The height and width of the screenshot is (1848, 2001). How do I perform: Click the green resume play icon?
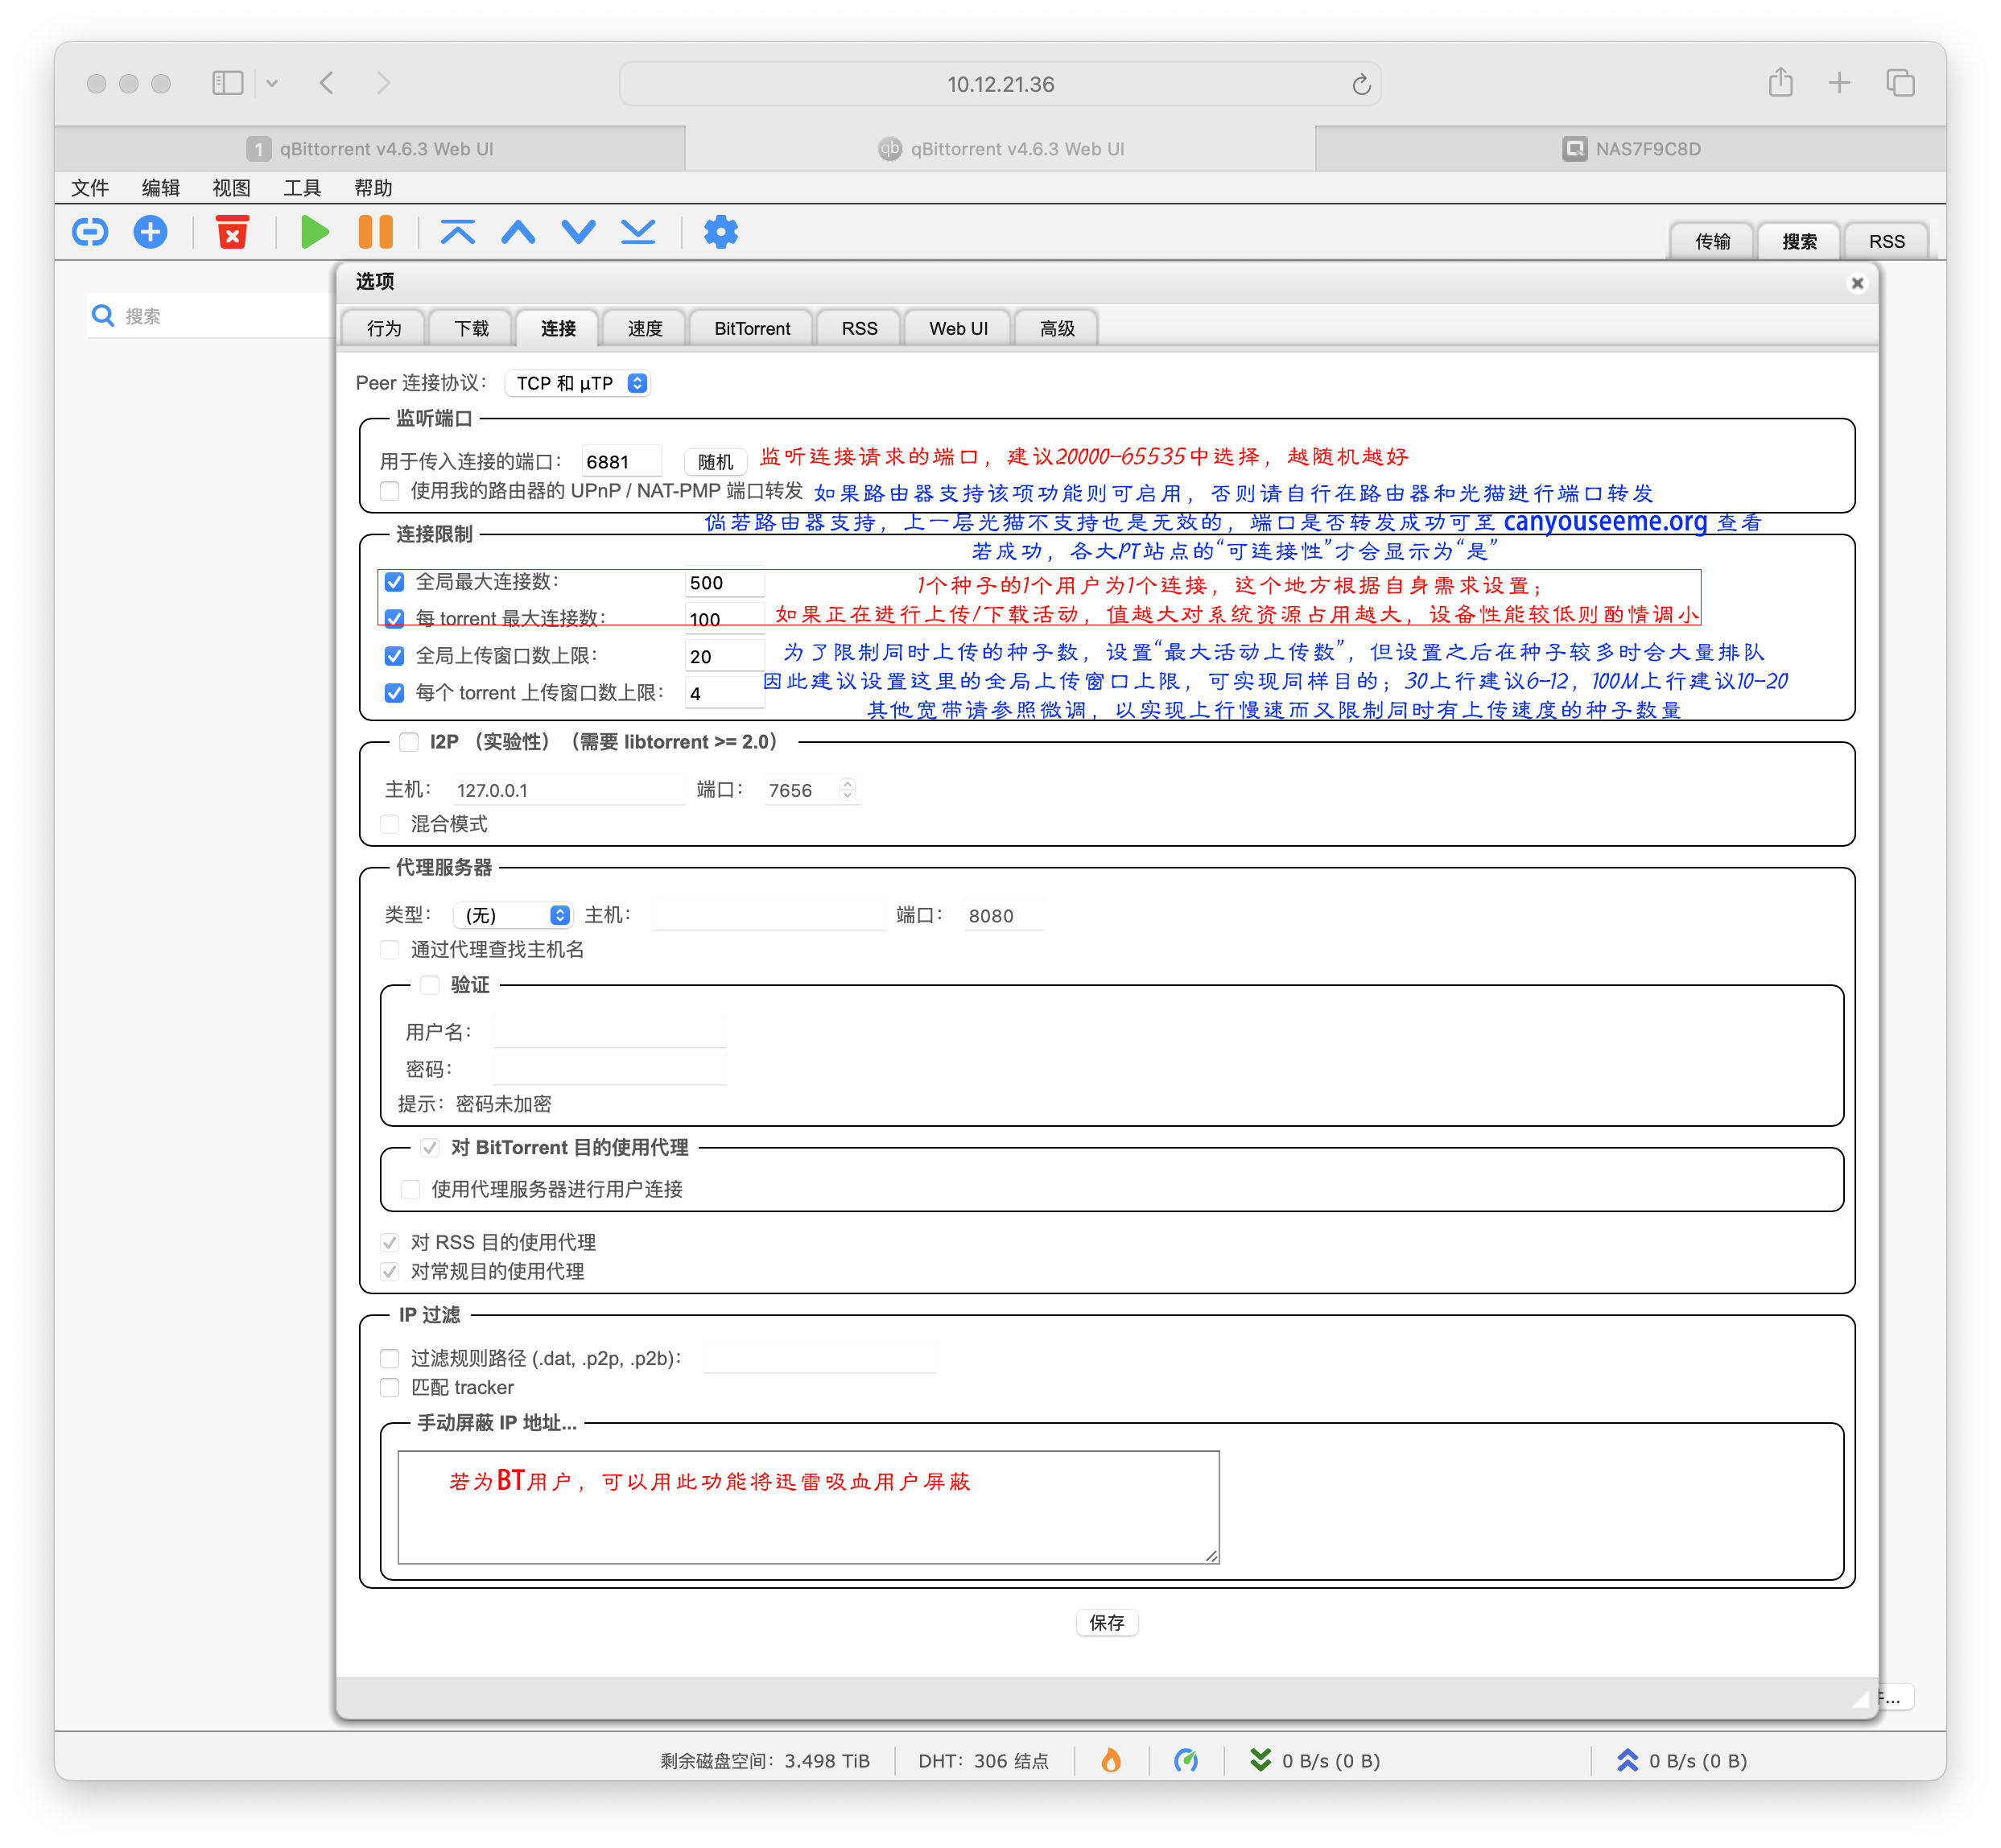point(315,232)
